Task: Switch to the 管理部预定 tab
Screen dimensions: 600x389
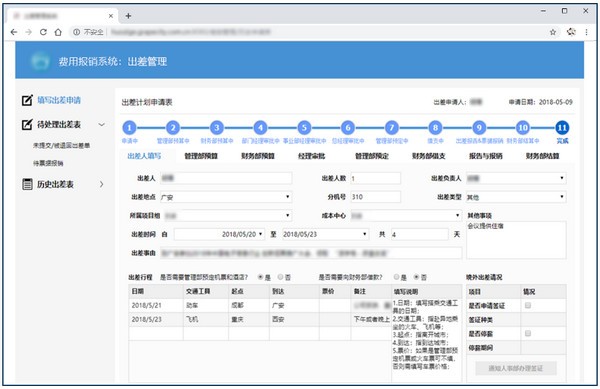Action: [x=372, y=156]
